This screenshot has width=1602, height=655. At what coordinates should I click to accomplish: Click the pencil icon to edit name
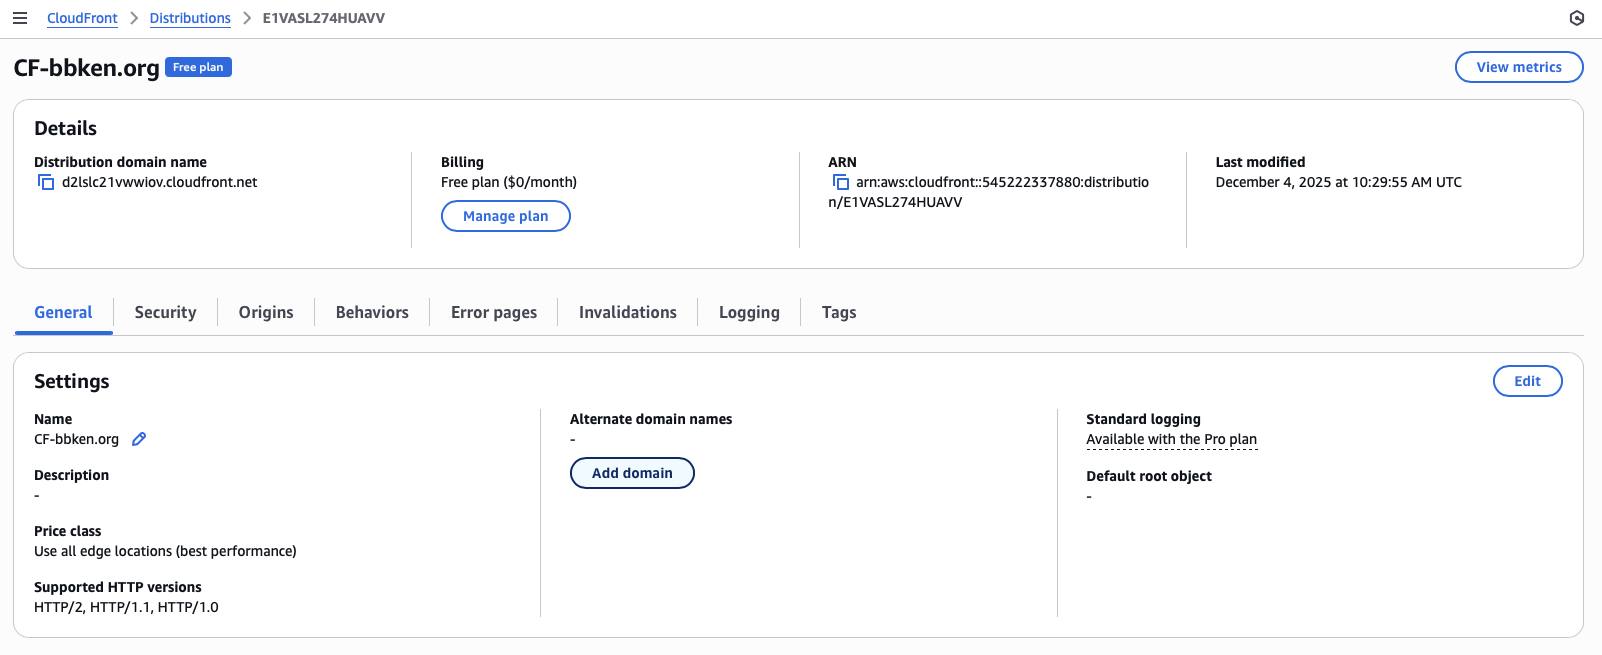point(139,439)
